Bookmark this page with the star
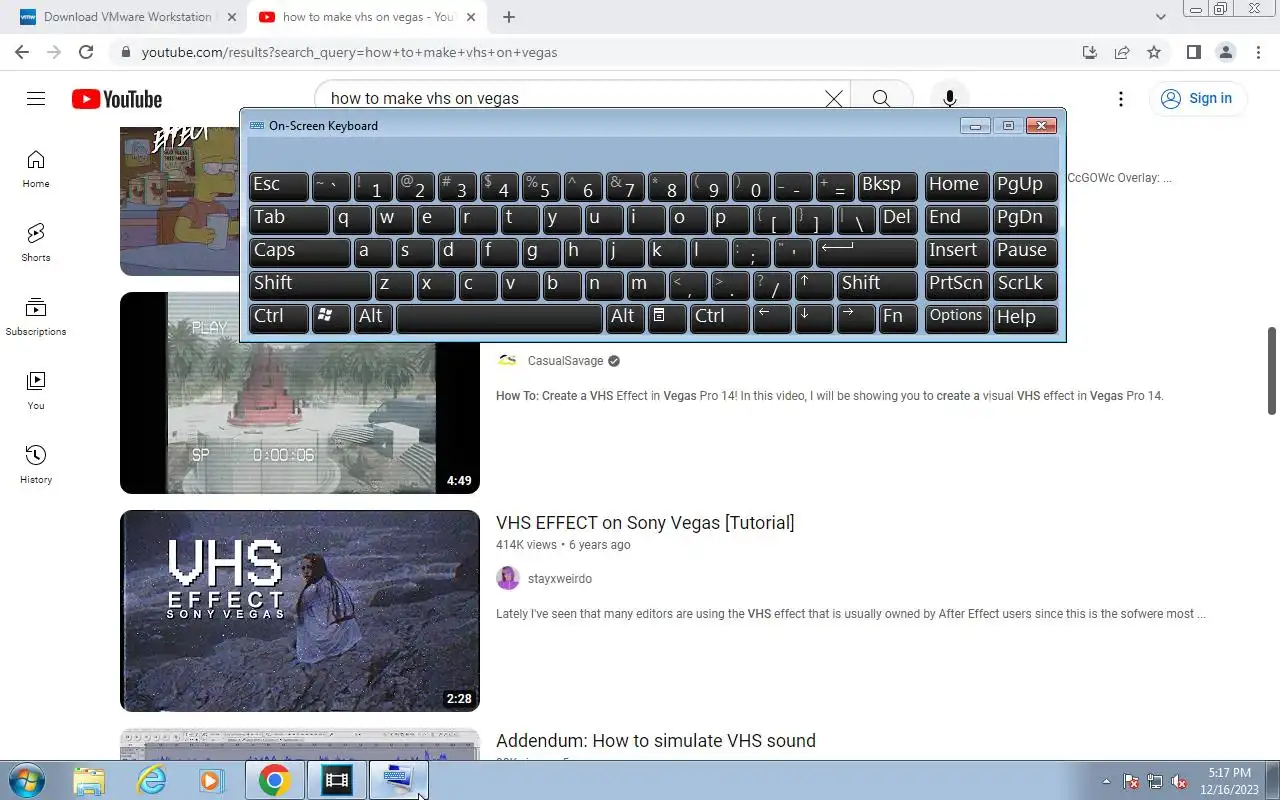This screenshot has height=800, width=1280. [1154, 52]
